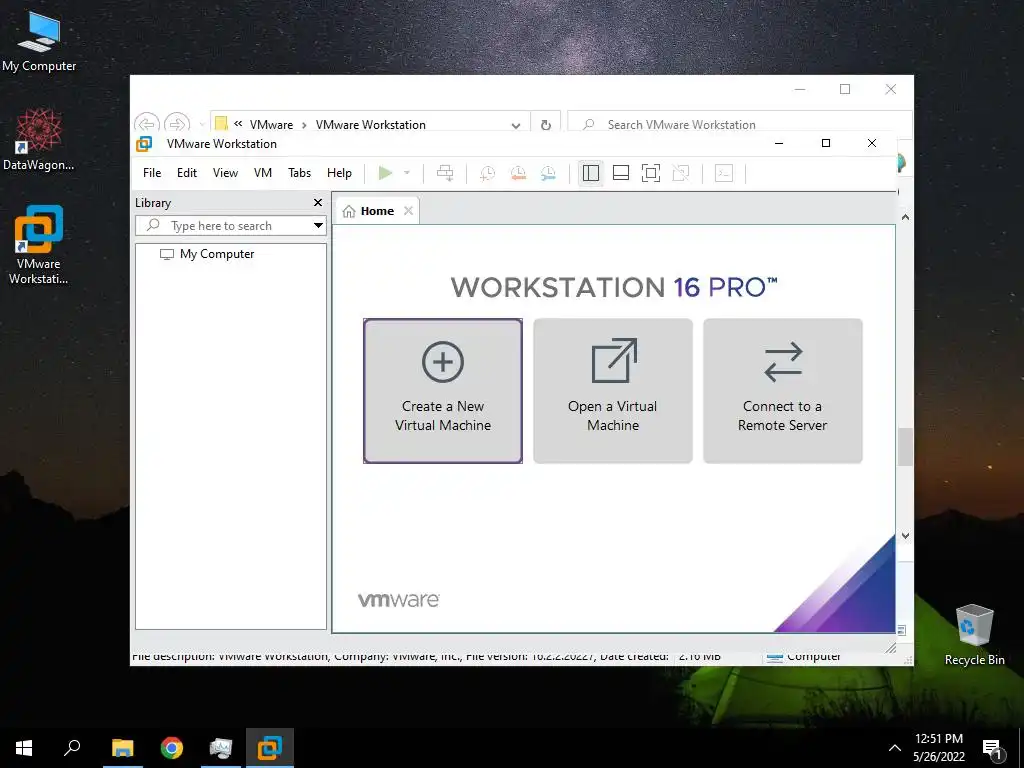Click the Unity mode toolbar icon
The image size is (1024, 768).
tap(680, 173)
